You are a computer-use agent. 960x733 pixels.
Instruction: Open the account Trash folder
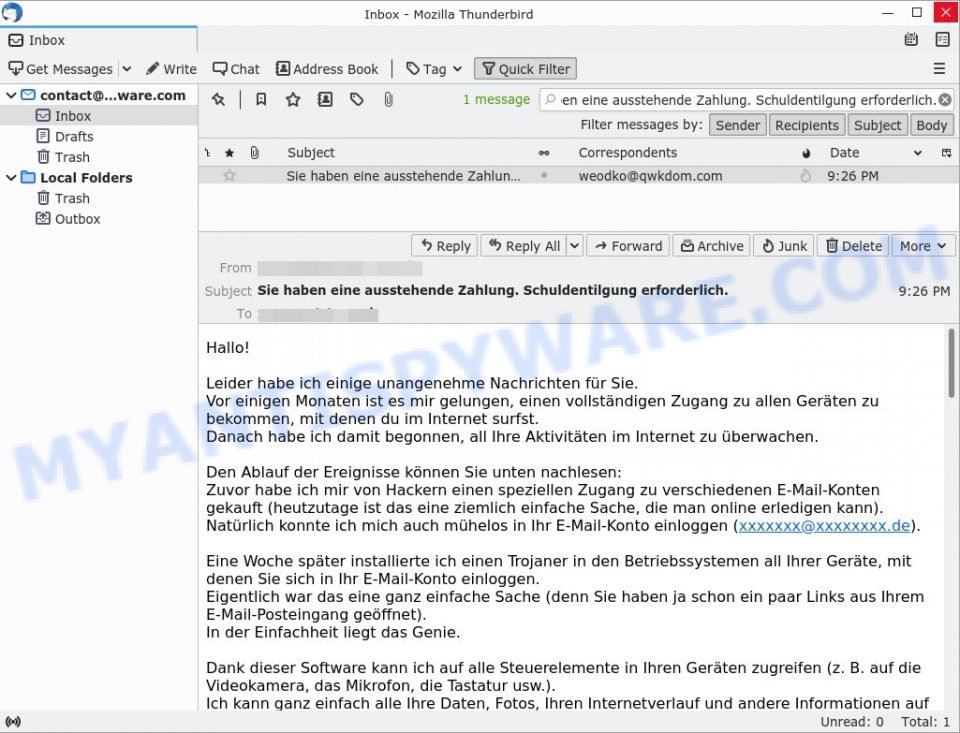coord(72,157)
